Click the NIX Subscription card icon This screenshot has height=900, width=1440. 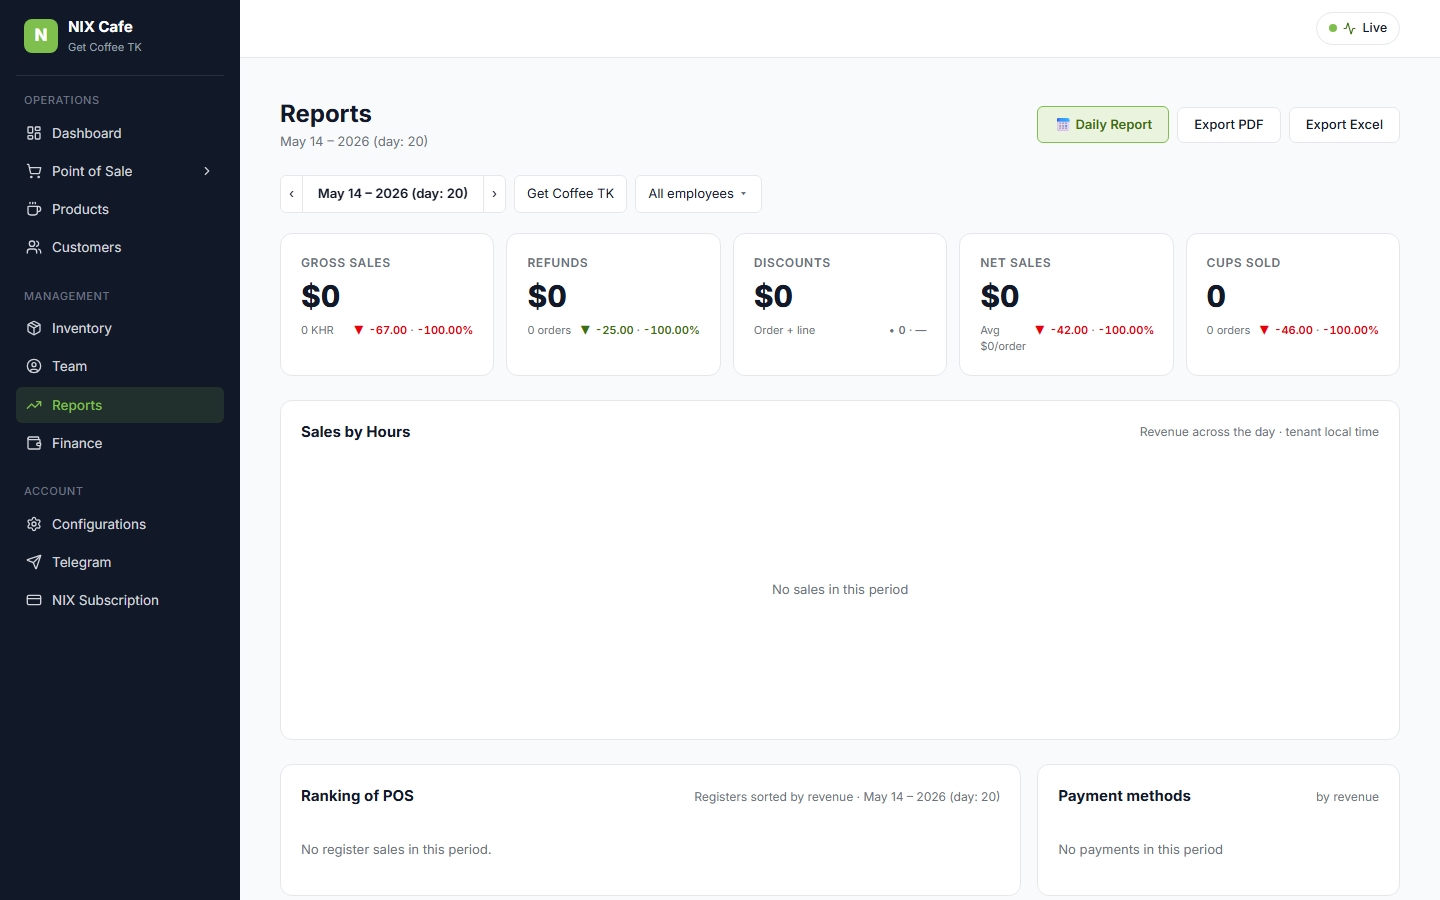click(x=34, y=600)
